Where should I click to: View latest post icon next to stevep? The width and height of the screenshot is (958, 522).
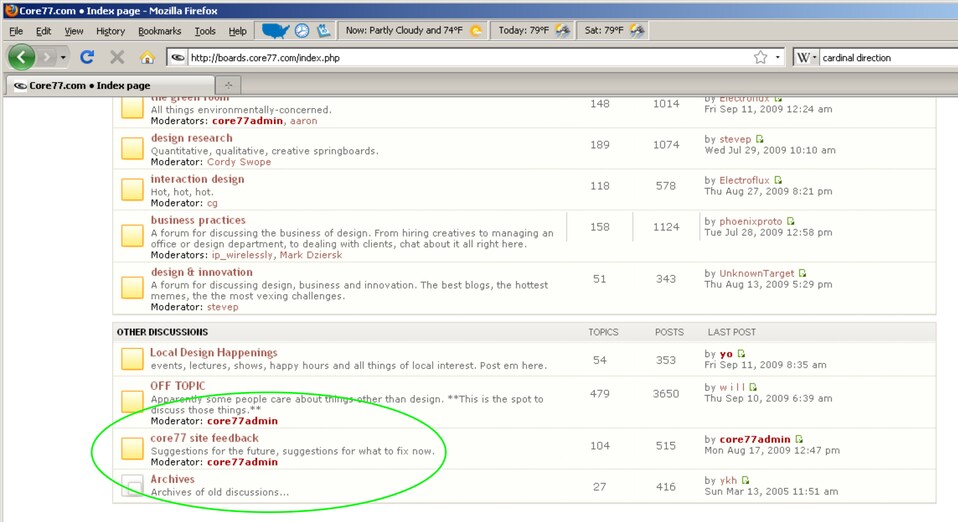click(759, 139)
